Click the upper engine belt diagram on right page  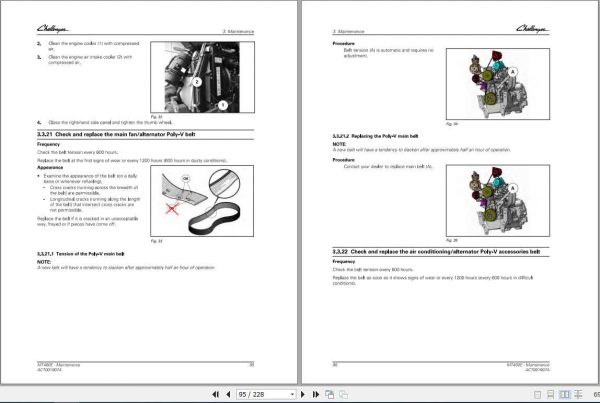(x=498, y=84)
